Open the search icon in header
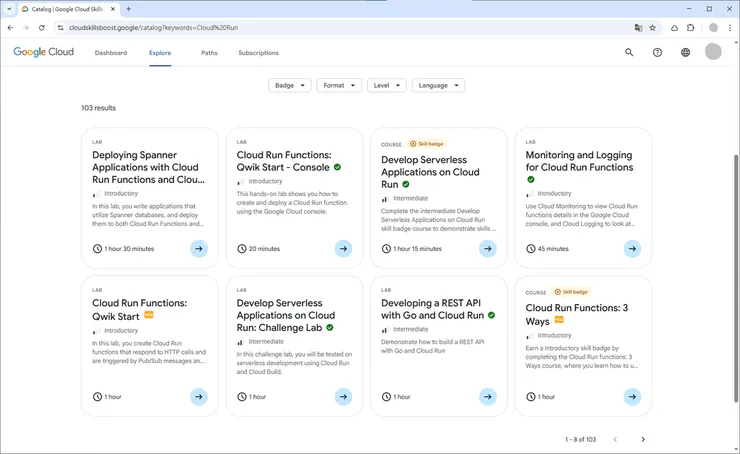The image size is (740, 454). point(629,52)
